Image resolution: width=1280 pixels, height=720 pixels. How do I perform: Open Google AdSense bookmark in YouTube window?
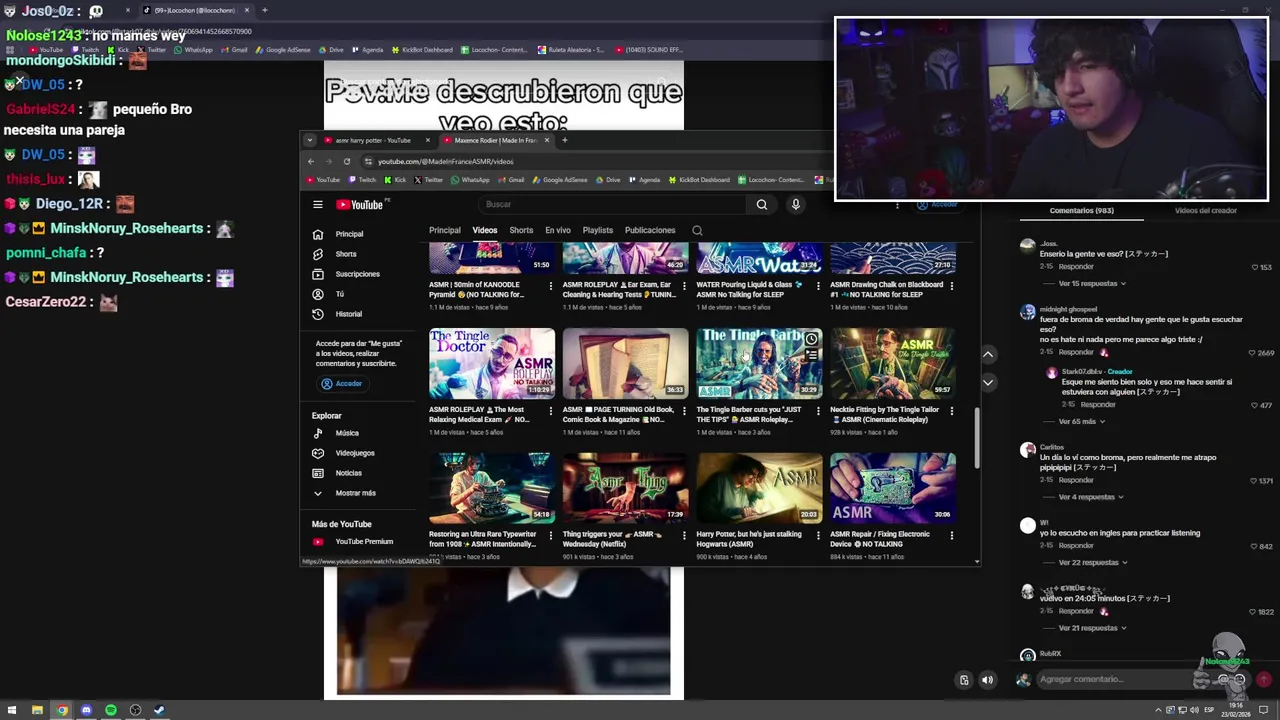click(x=560, y=180)
